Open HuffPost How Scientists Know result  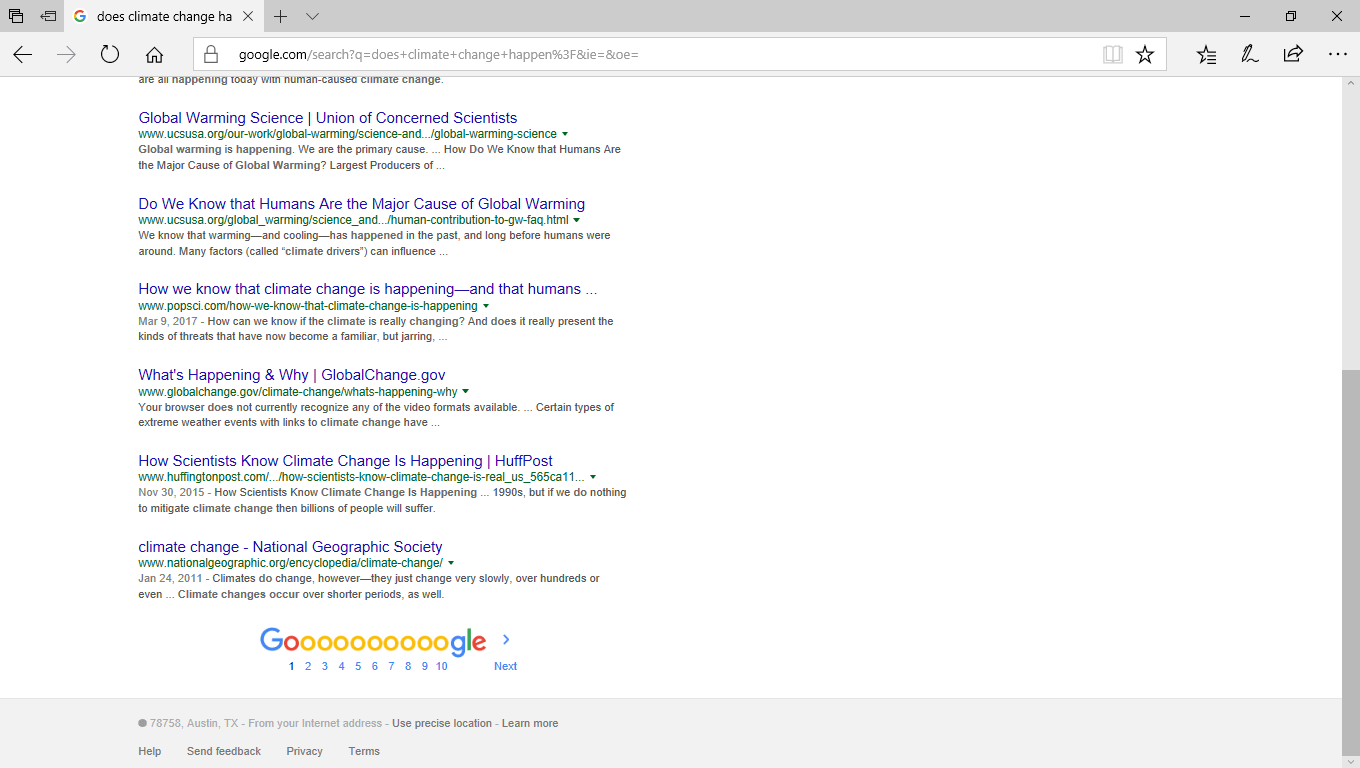346,461
